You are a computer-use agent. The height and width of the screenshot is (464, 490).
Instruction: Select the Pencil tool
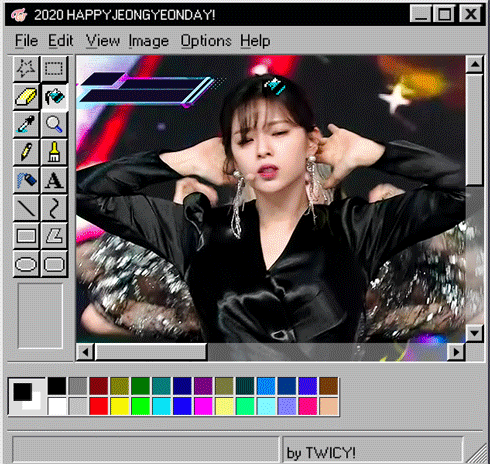point(26,152)
